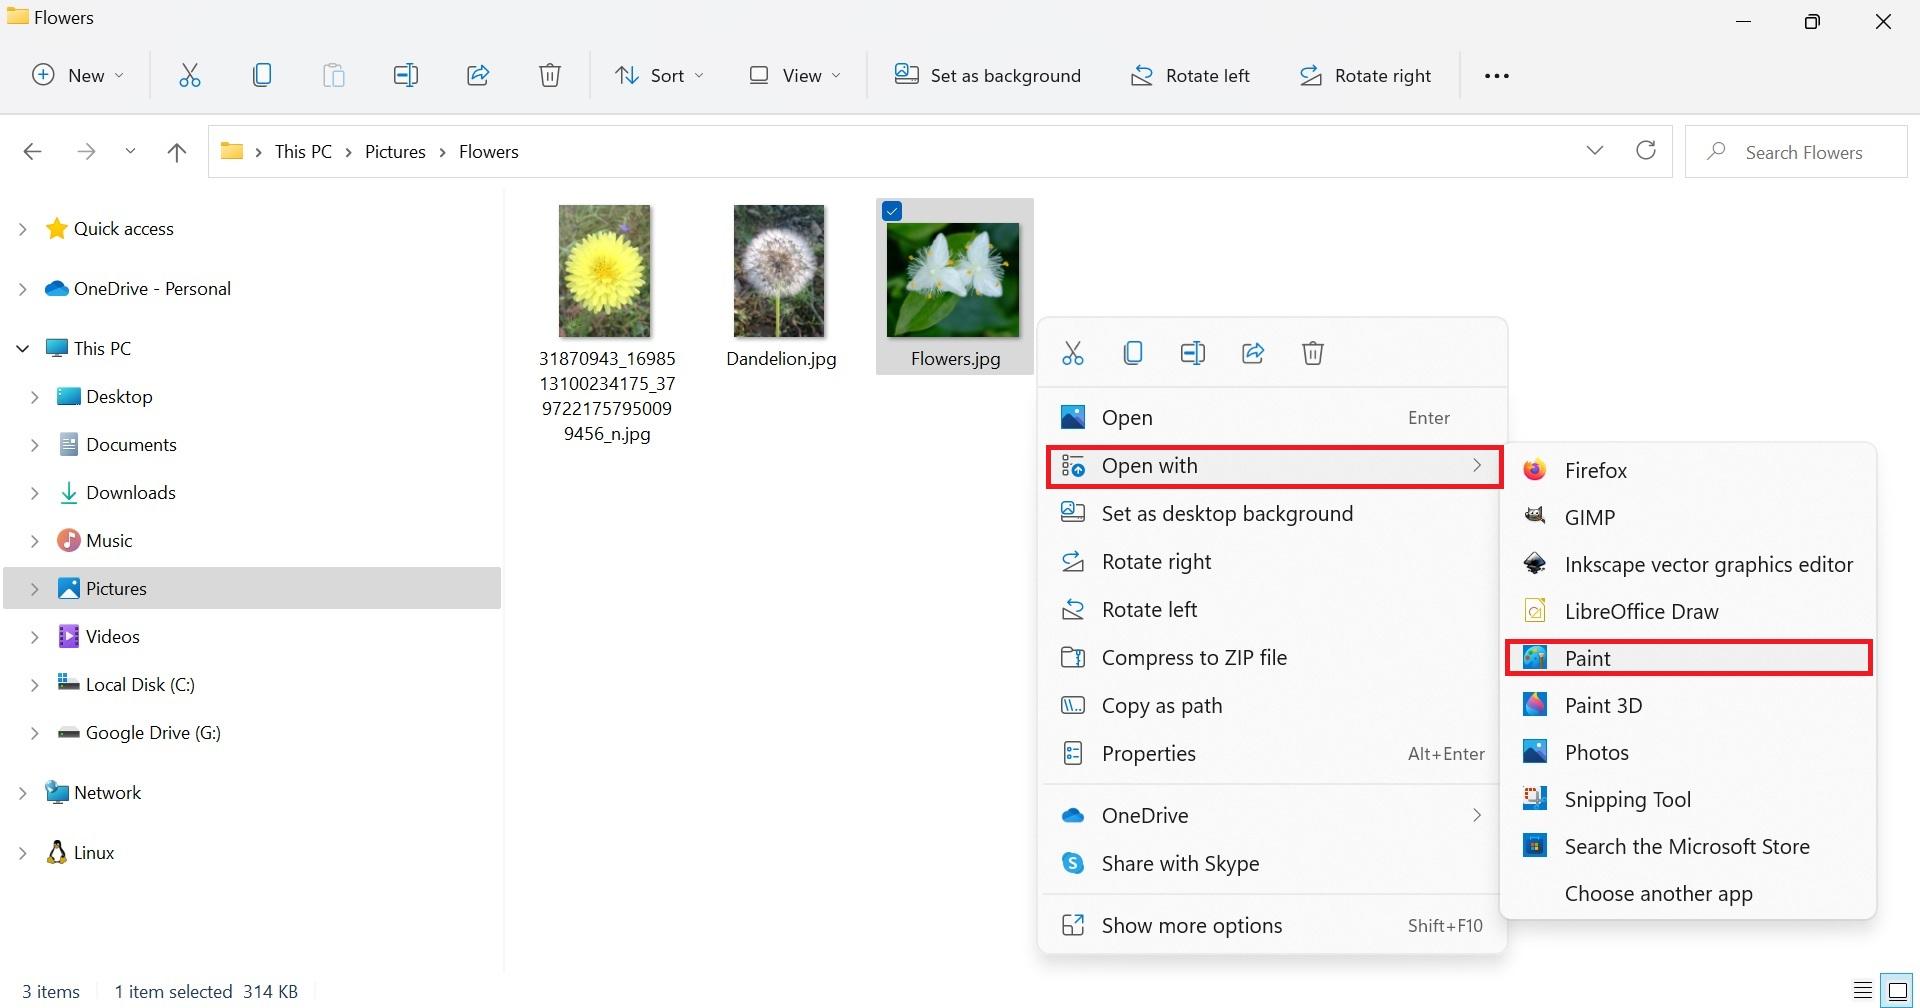Click Share with Skype
The height and width of the screenshot is (1008, 1920).
pyautogui.click(x=1272, y=864)
